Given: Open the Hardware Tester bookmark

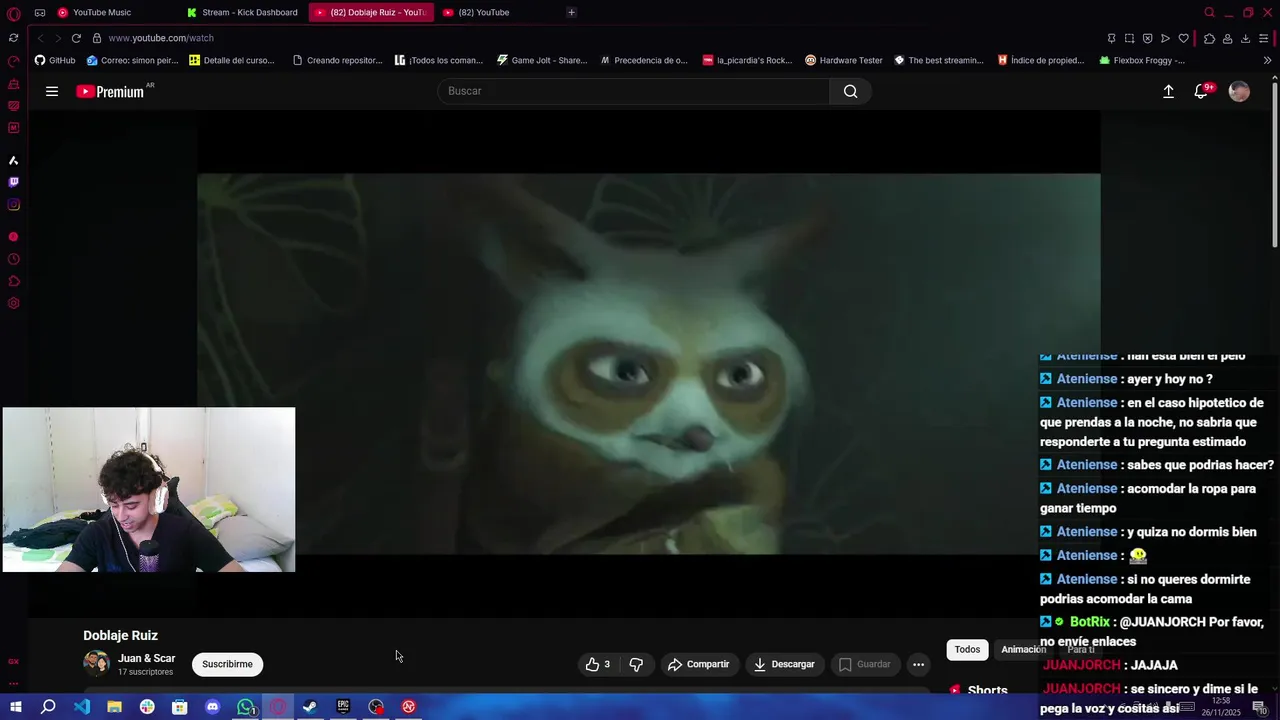Looking at the screenshot, I should pyautogui.click(x=843, y=60).
